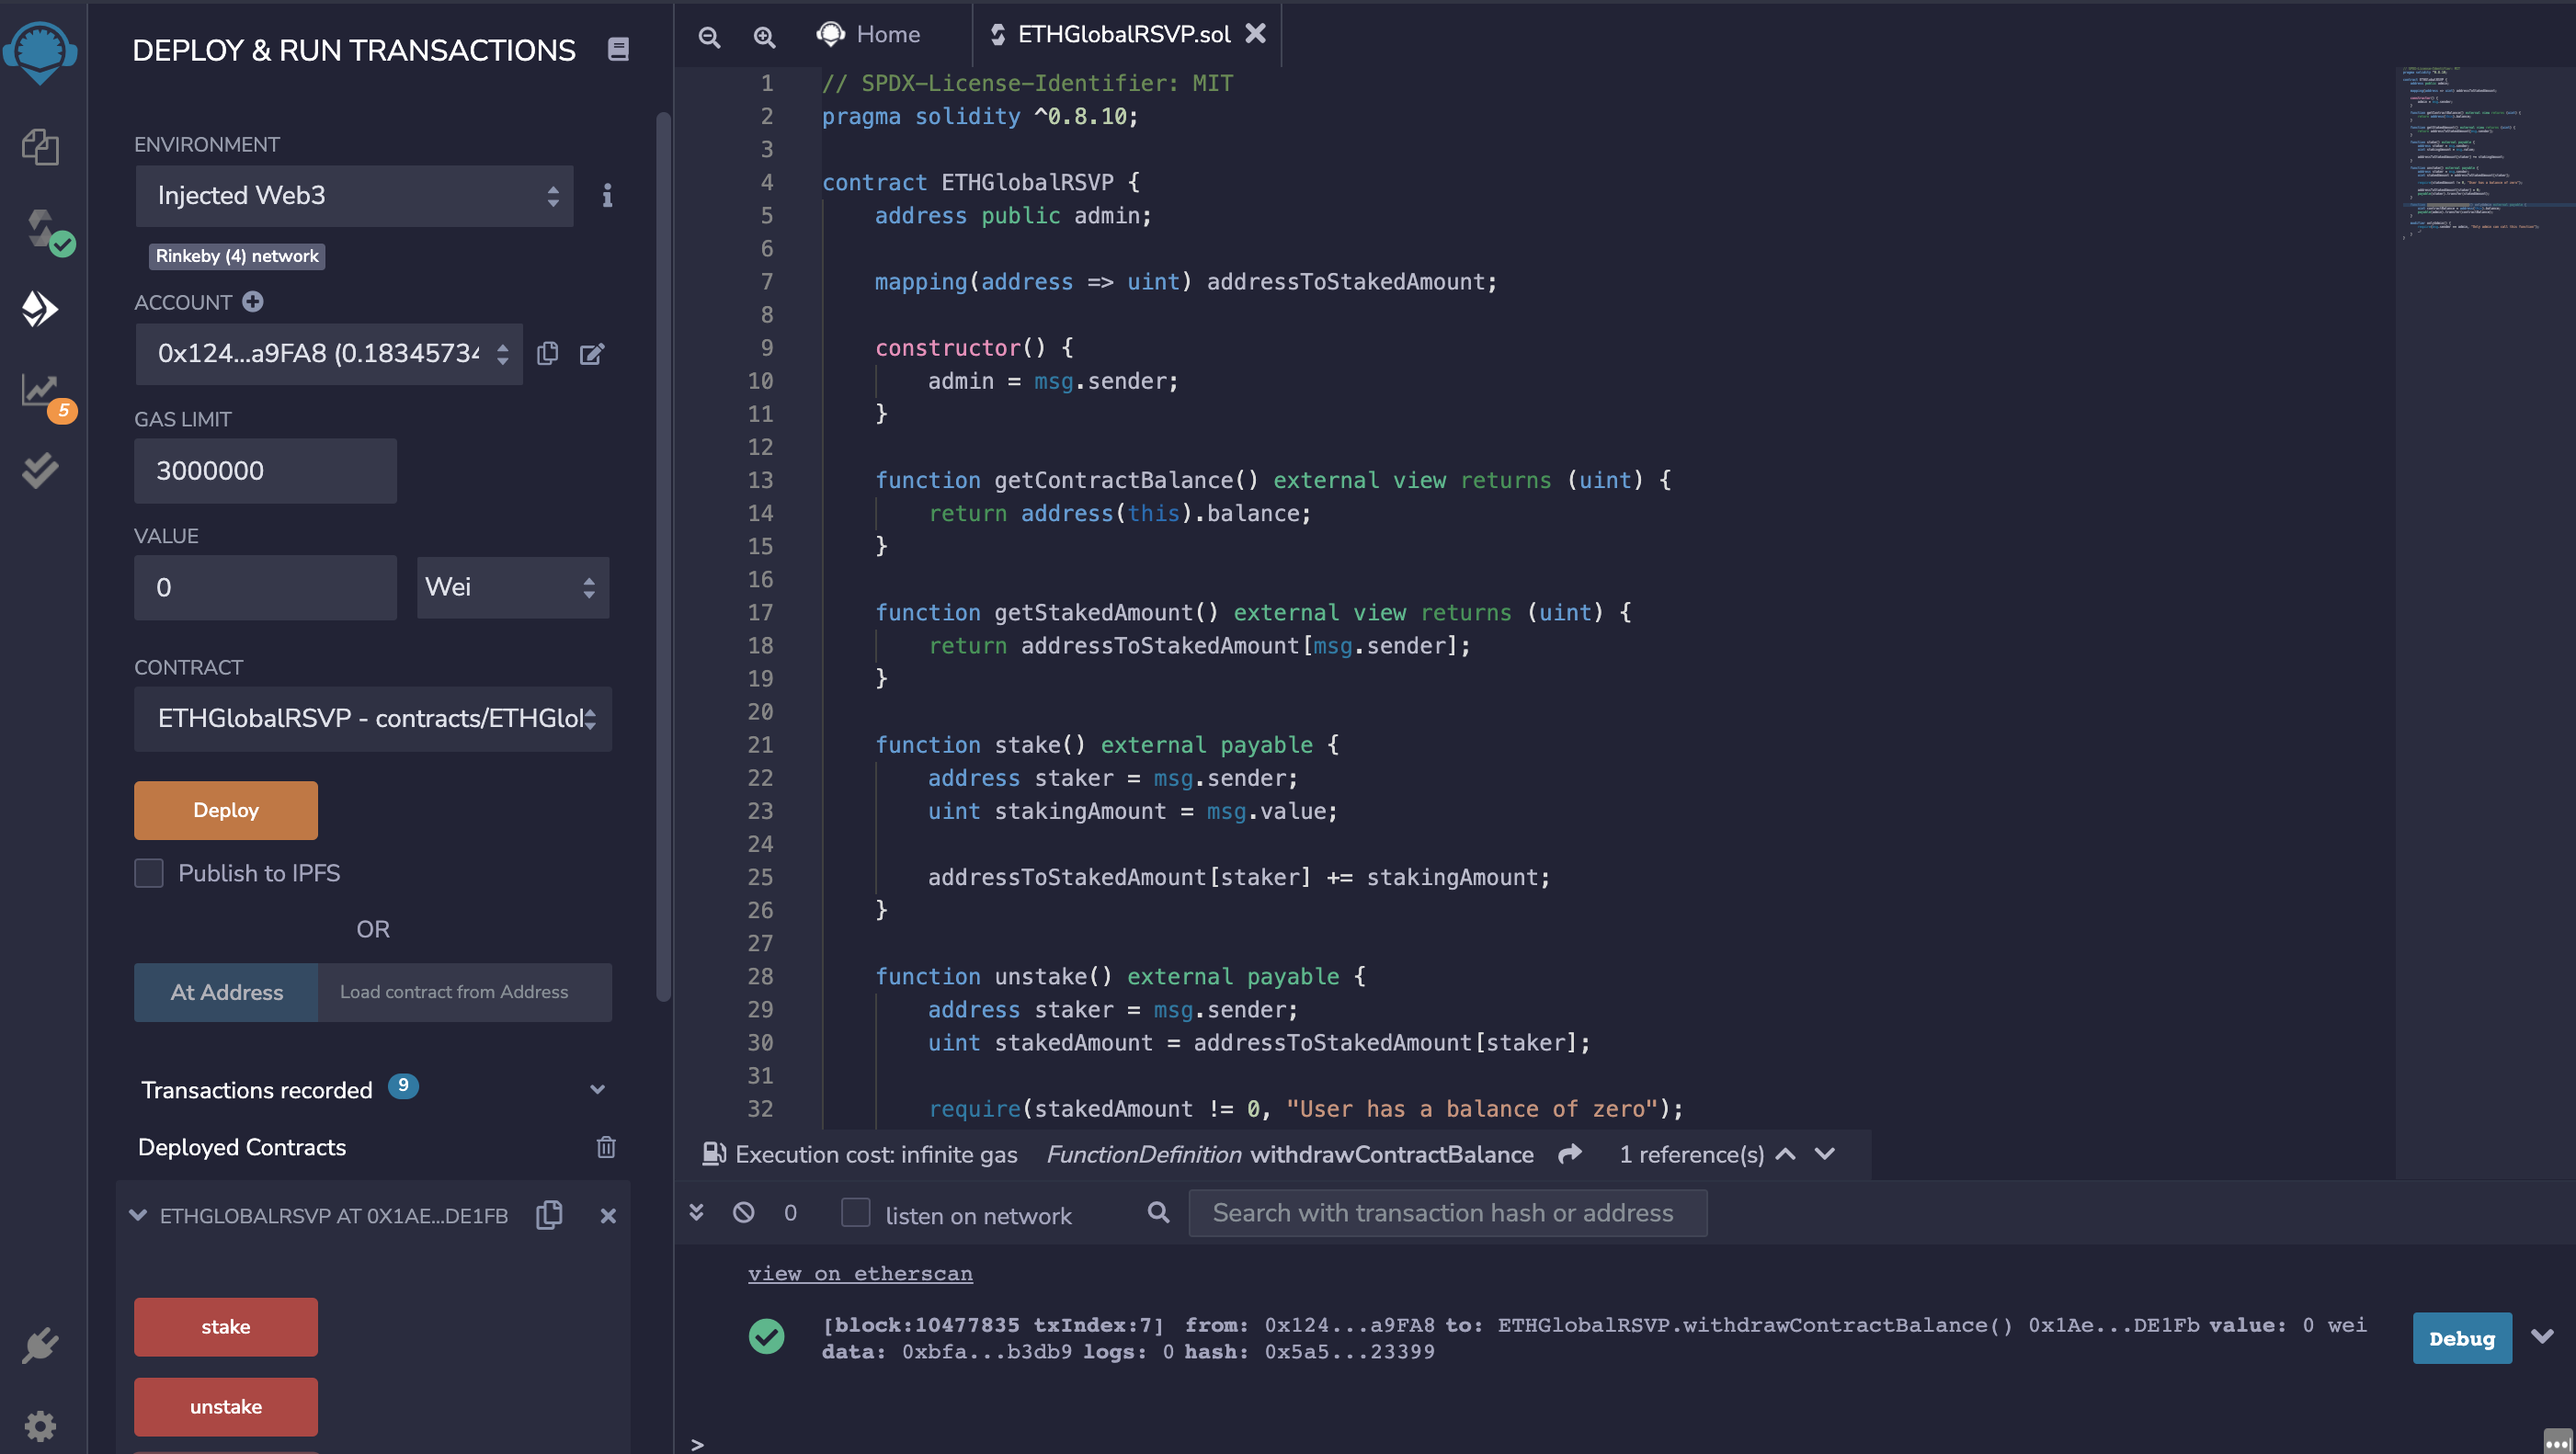
Task: Toggle the listen on network checkbox
Action: (x=853, y=1213)
